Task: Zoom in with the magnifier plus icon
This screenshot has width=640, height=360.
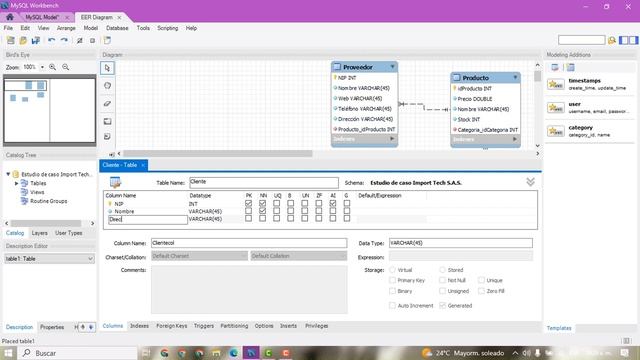Action: coord(53,67)
